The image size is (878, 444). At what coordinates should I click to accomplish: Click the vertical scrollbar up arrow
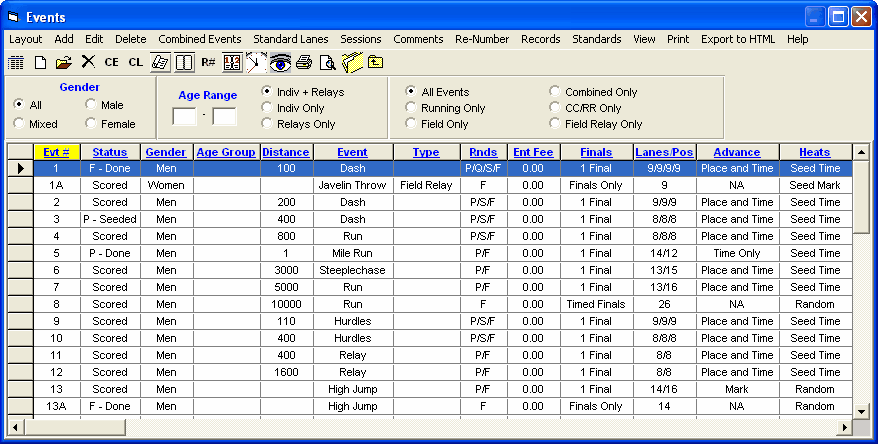[x=862, y=152]
